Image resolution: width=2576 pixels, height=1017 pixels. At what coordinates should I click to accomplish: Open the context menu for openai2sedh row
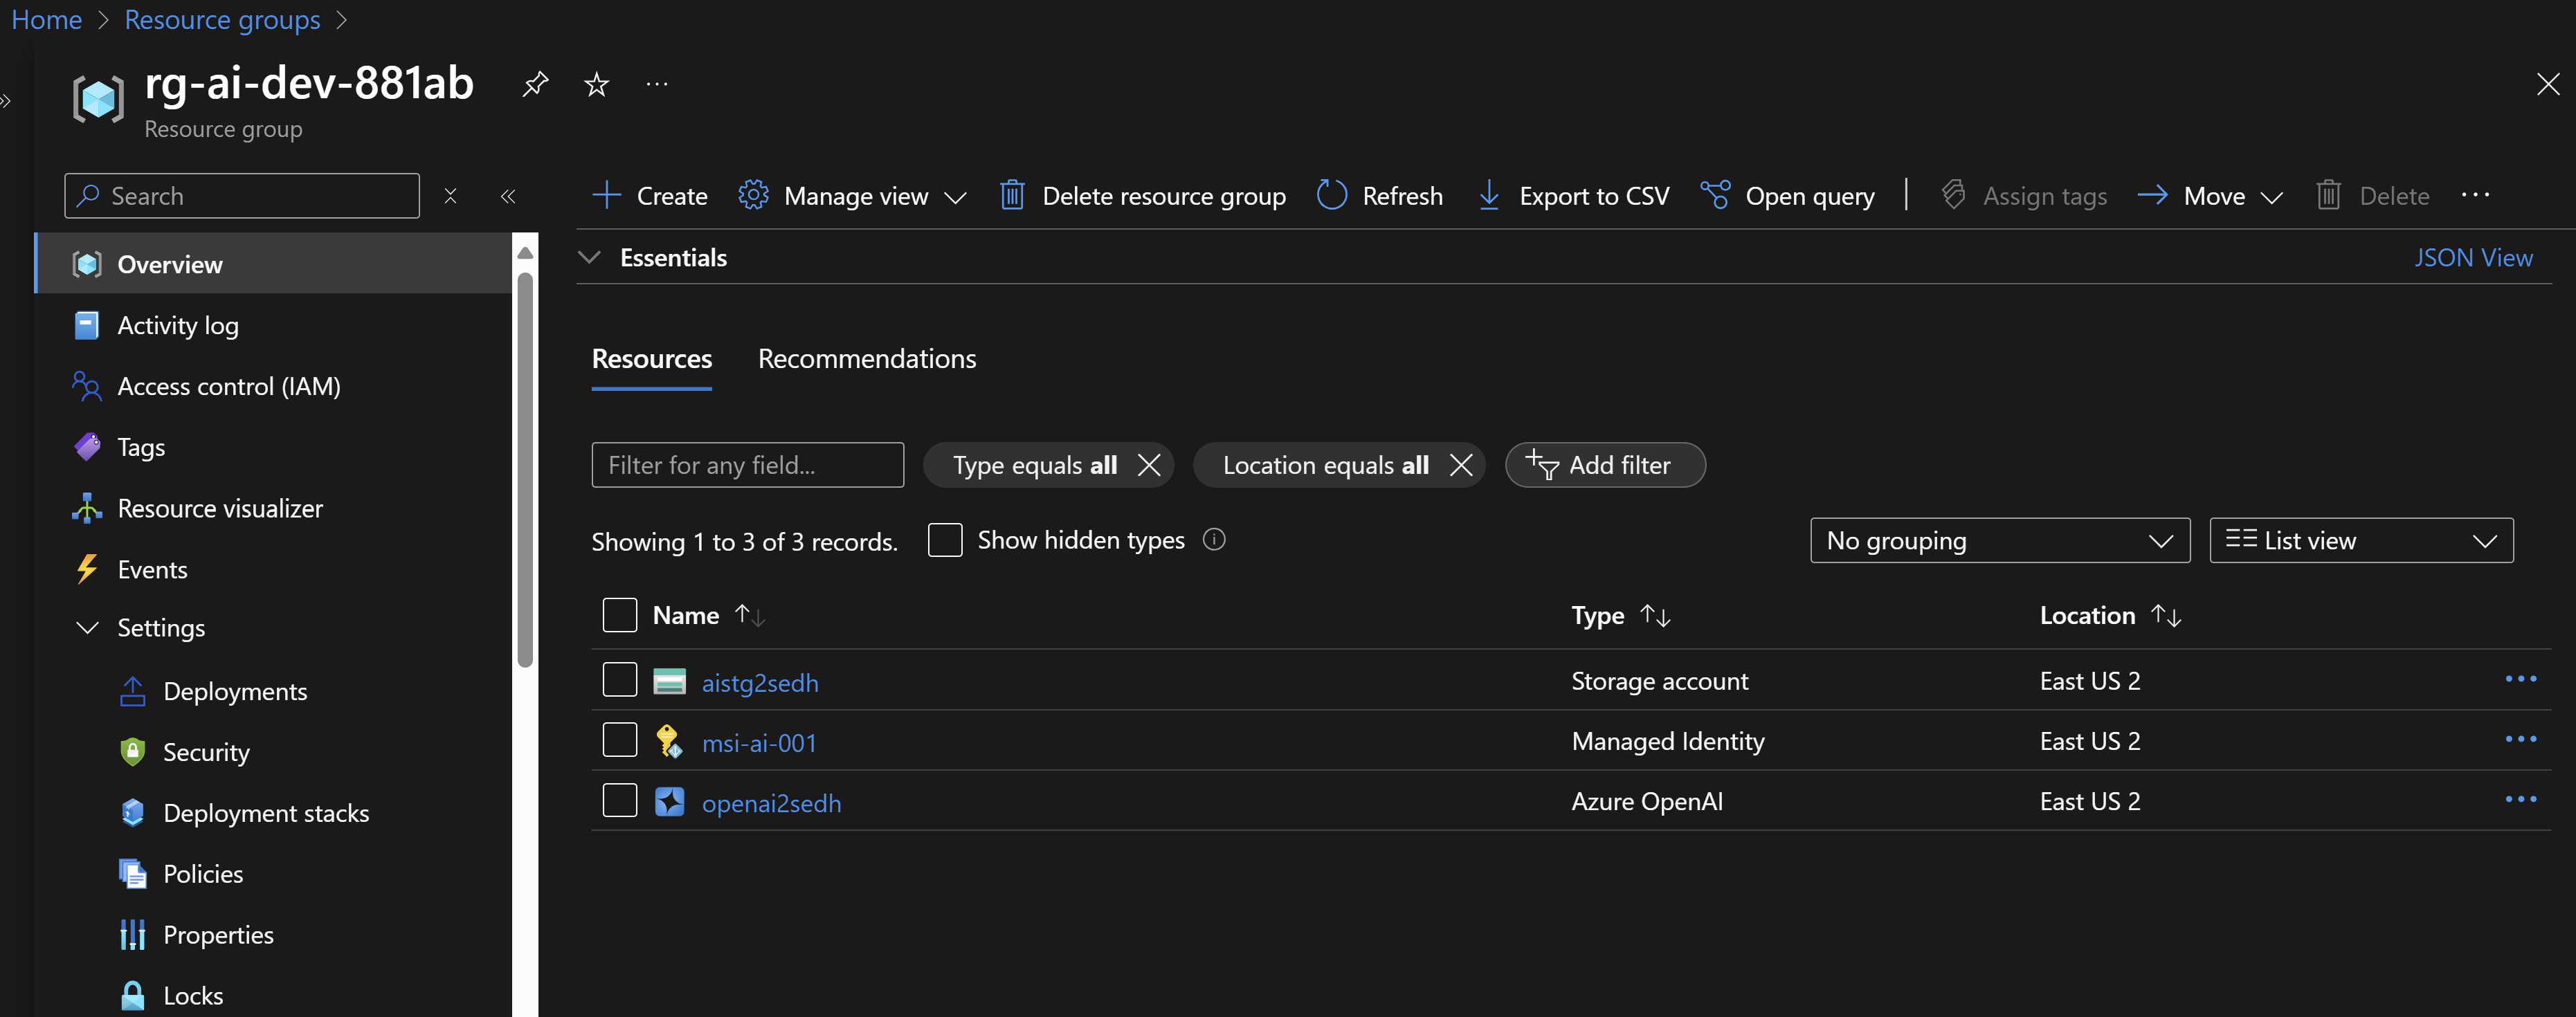pyautogui.click(x=2520, y=799)
